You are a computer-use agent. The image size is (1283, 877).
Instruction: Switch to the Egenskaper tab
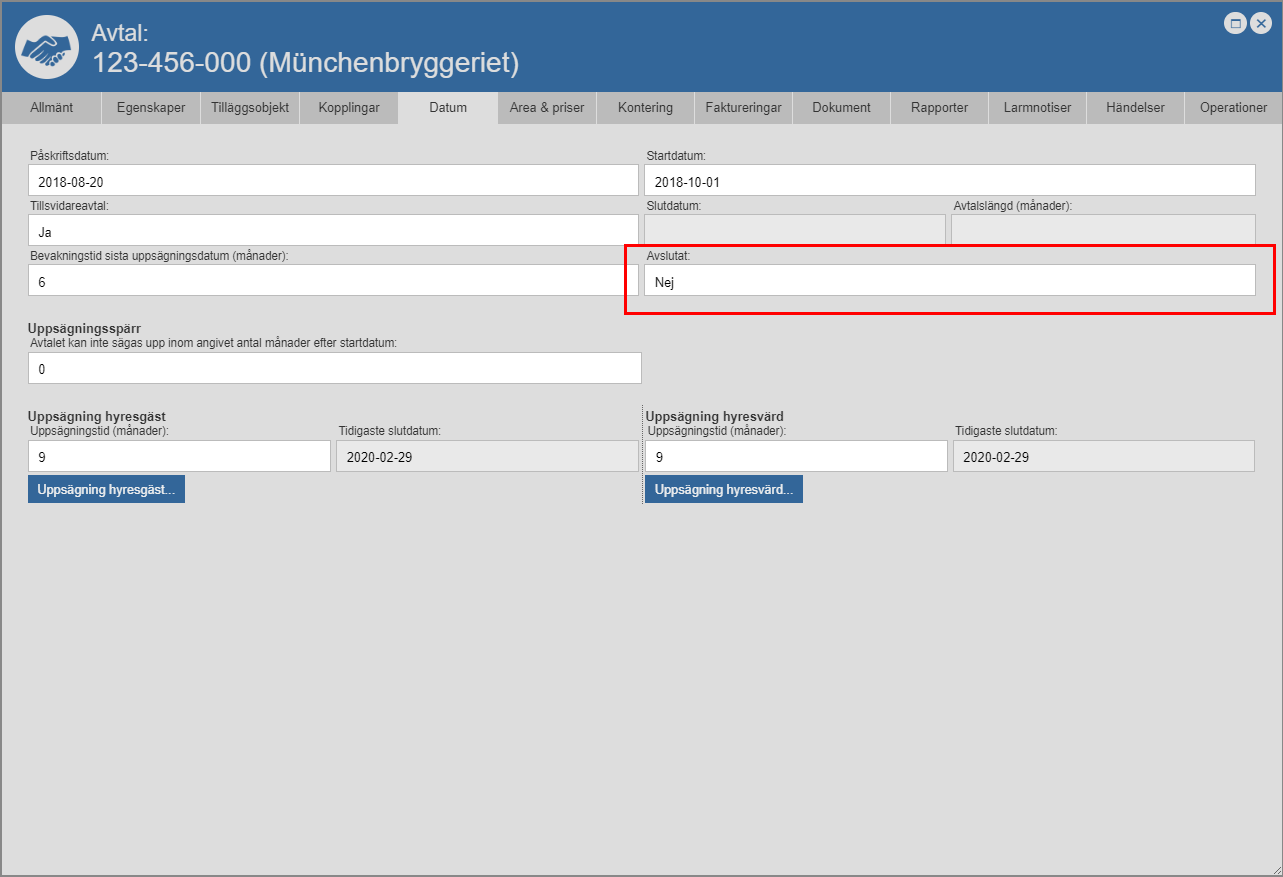[x=151, y=108]
